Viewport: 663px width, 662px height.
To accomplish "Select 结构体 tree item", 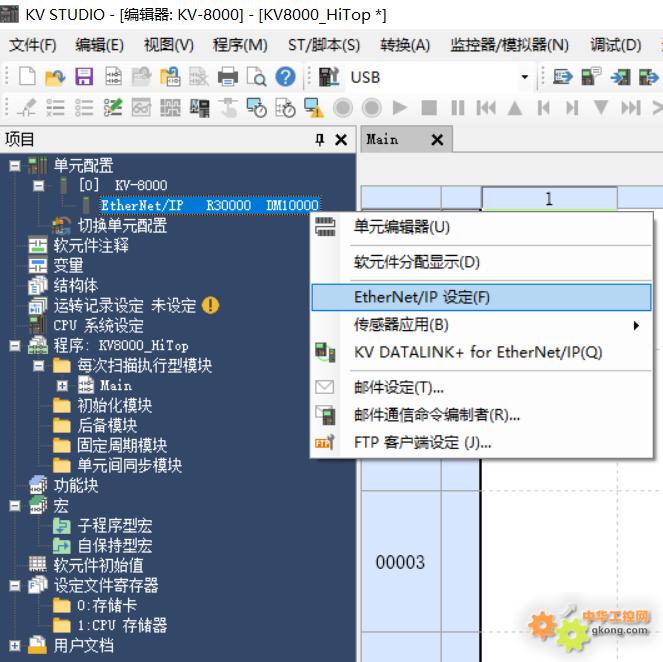I will click(x=76, y=285).
